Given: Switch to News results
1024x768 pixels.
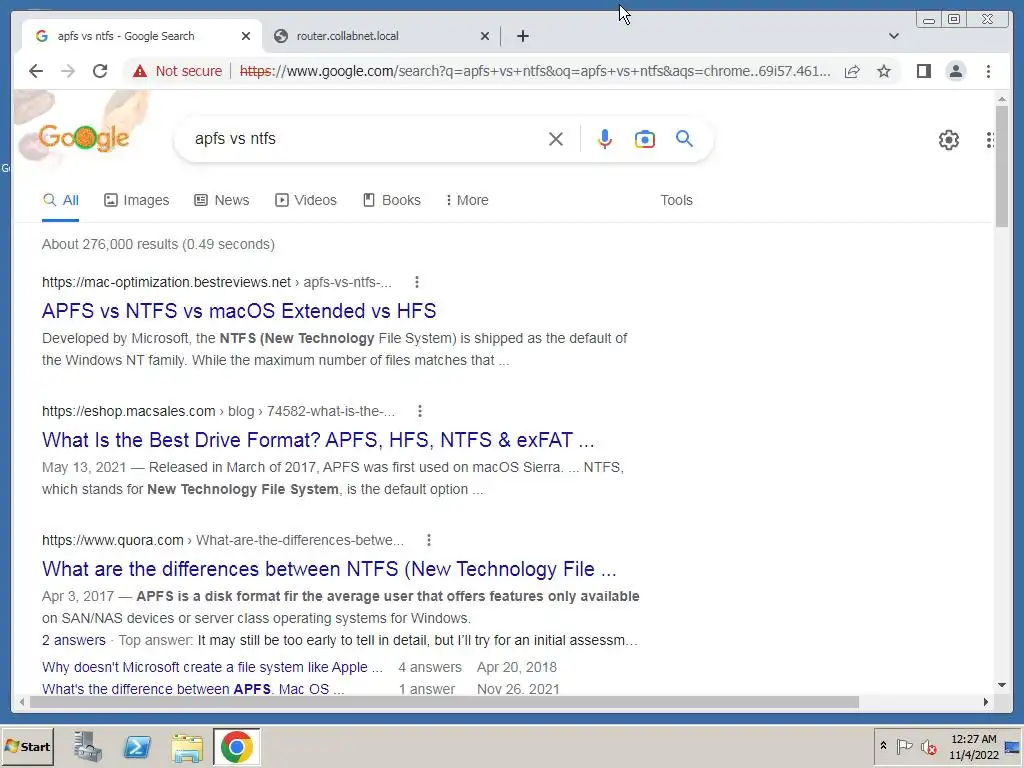Looking at the screenshot, I should [222, 200].
